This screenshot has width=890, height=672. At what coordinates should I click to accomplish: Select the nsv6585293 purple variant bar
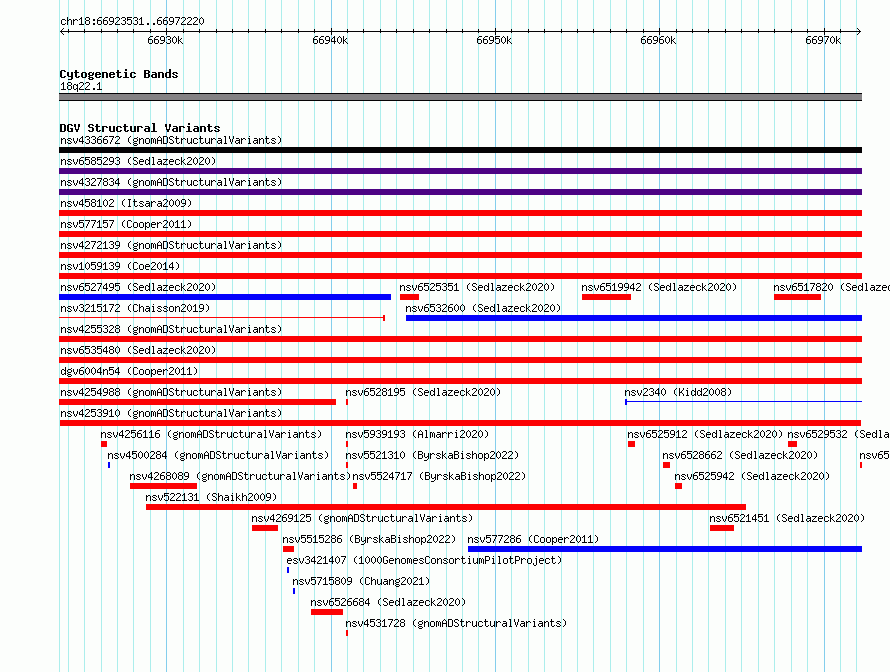point(460,171)
